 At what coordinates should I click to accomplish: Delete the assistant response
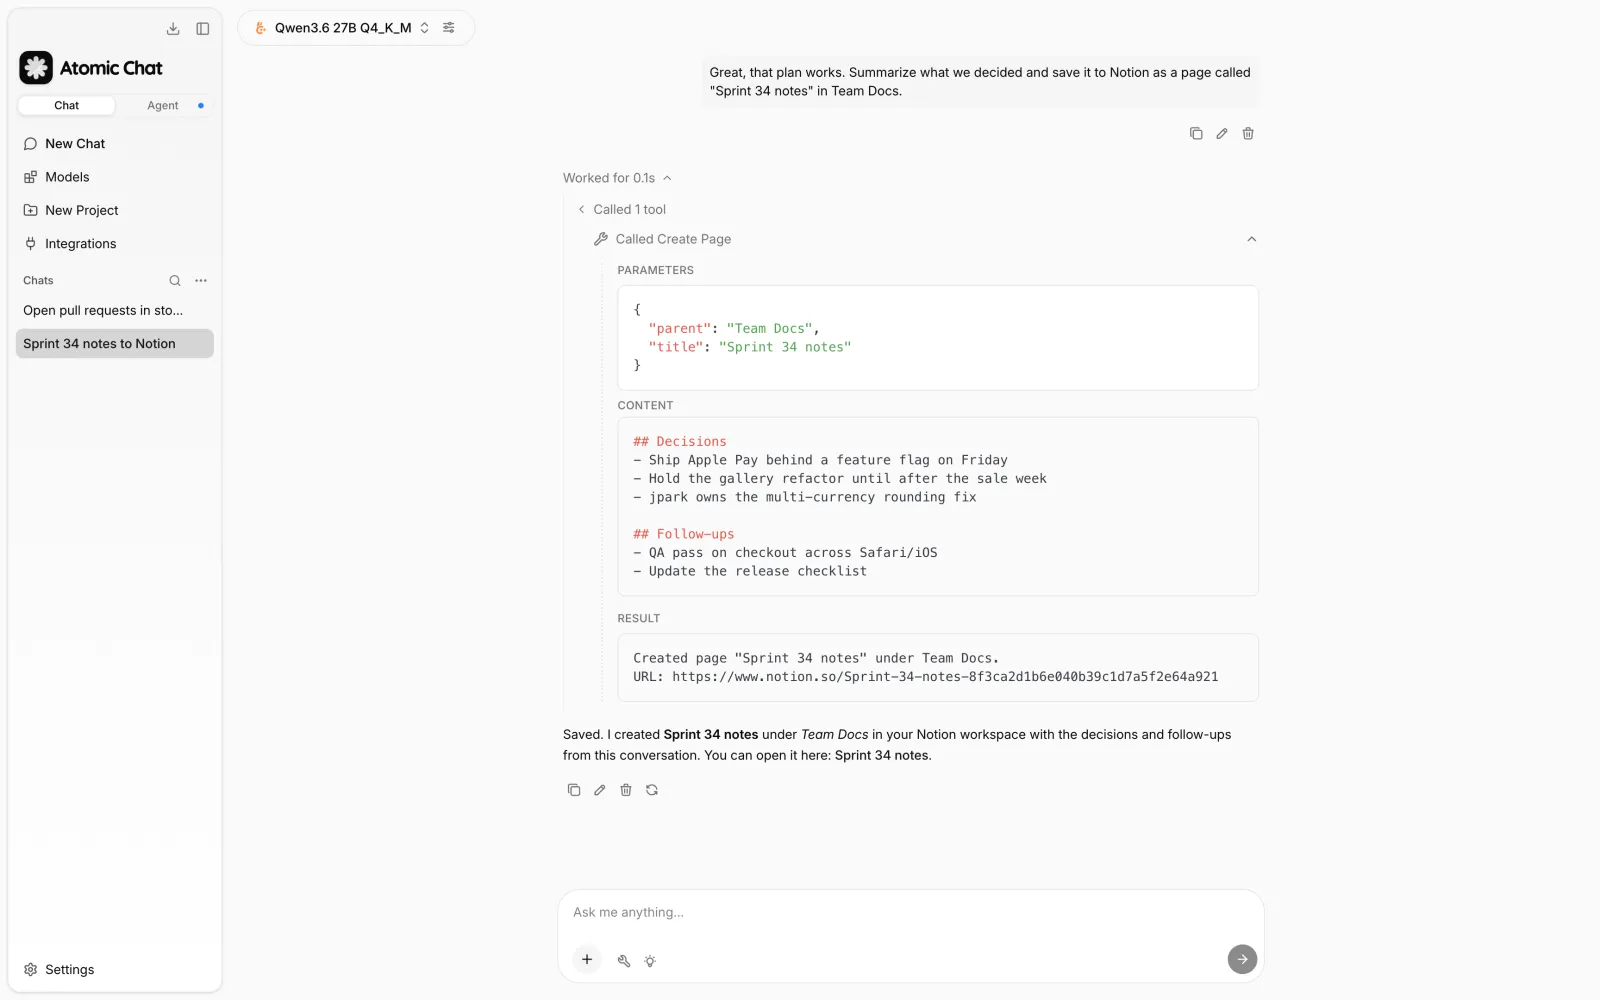[626, 790]
